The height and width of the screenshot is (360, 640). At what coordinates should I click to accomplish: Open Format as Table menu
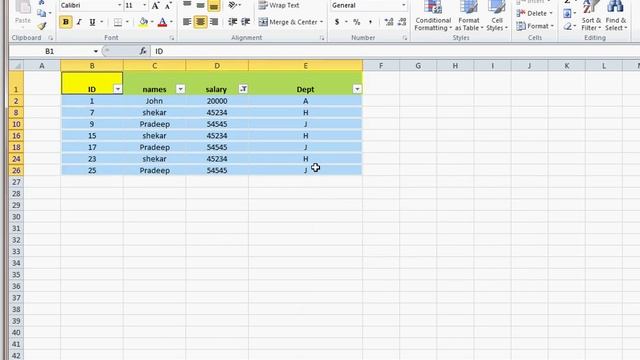[x=469, y=16]
